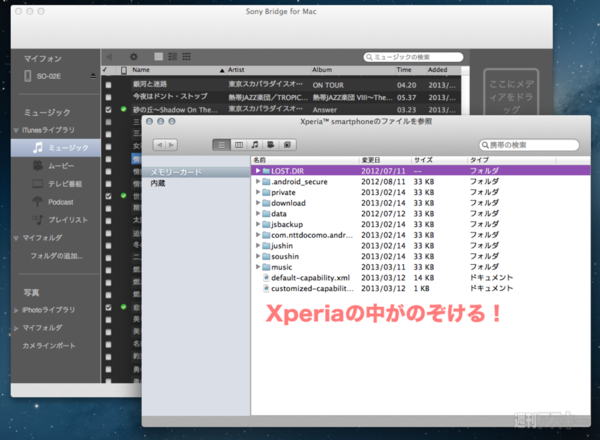Sort by the 変更日 column header

click(385, 160)
